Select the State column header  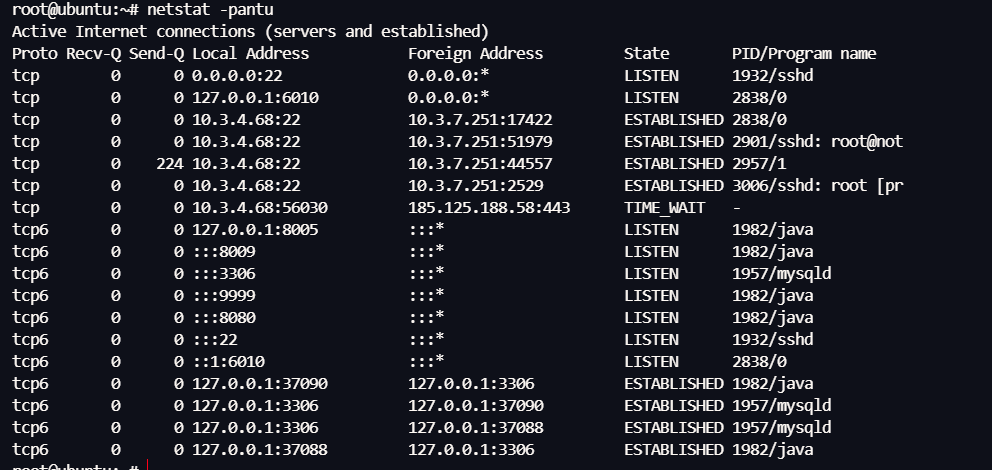point(646,54)
